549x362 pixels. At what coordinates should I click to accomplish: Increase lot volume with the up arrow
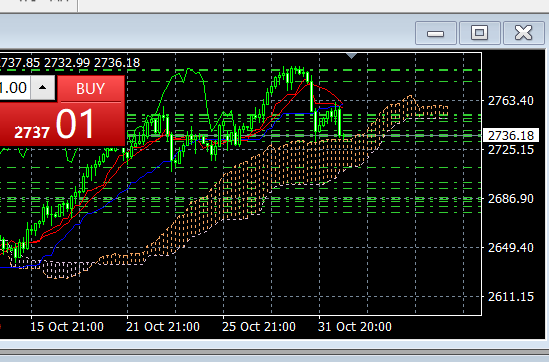pyautogui.click(x=43, y=88)
